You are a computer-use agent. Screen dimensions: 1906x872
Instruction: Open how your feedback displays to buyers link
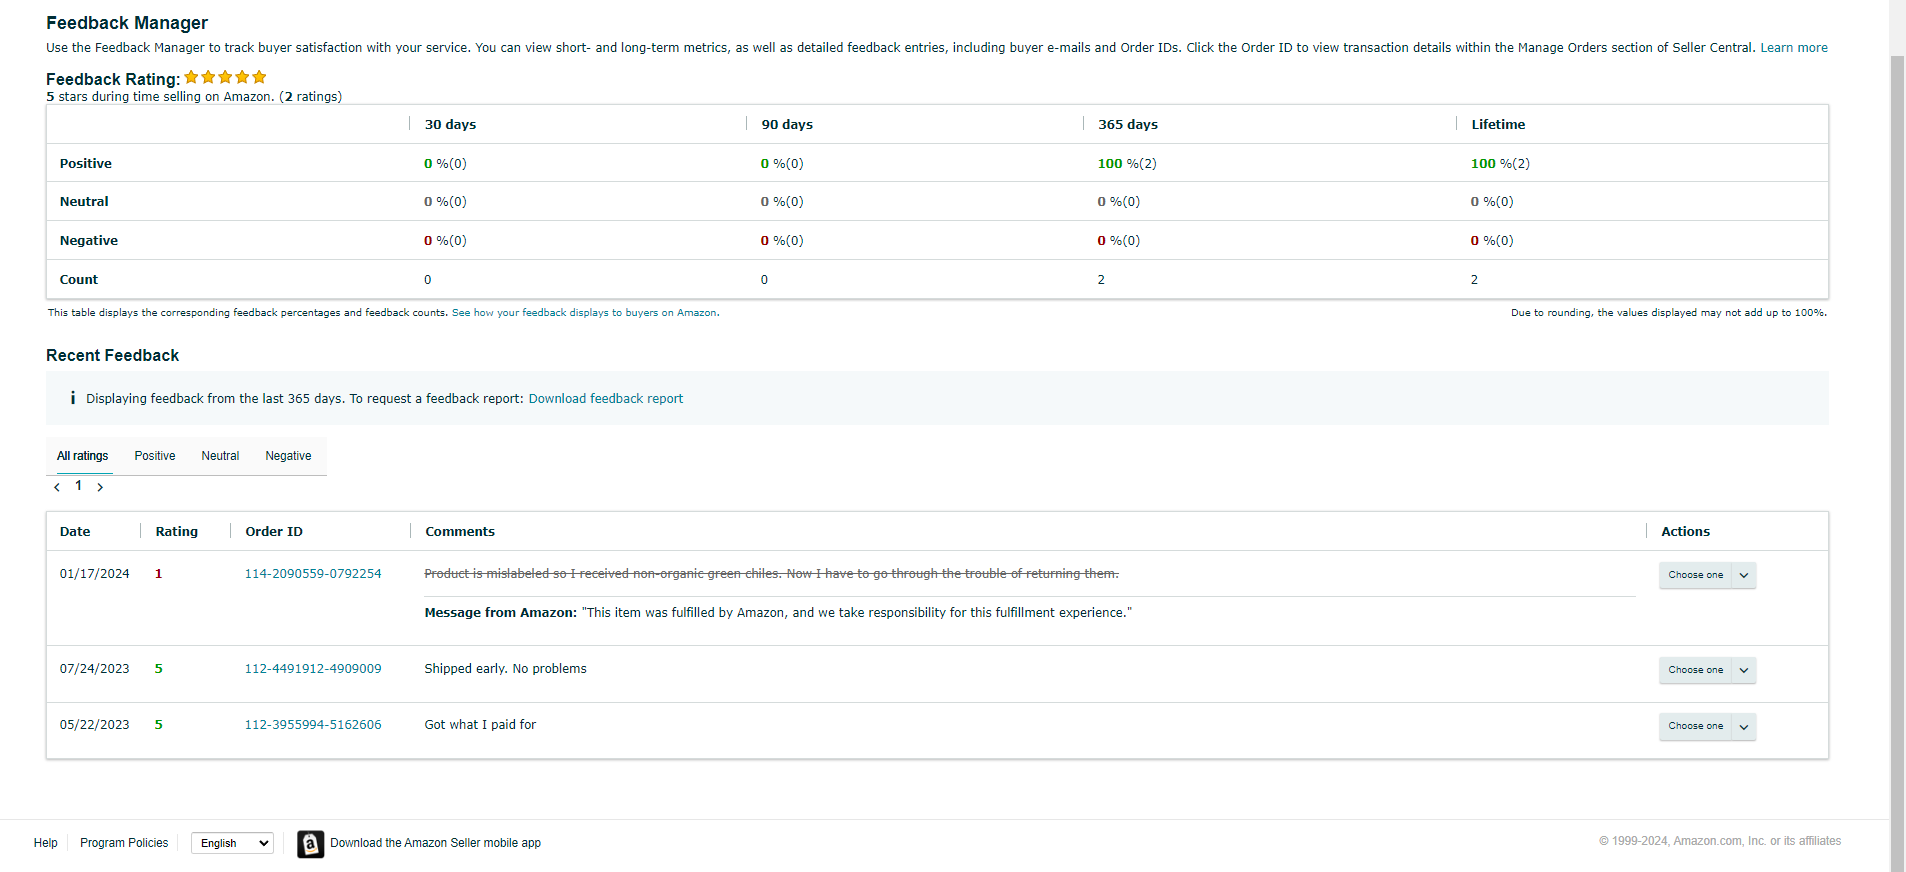pos(585,313)
